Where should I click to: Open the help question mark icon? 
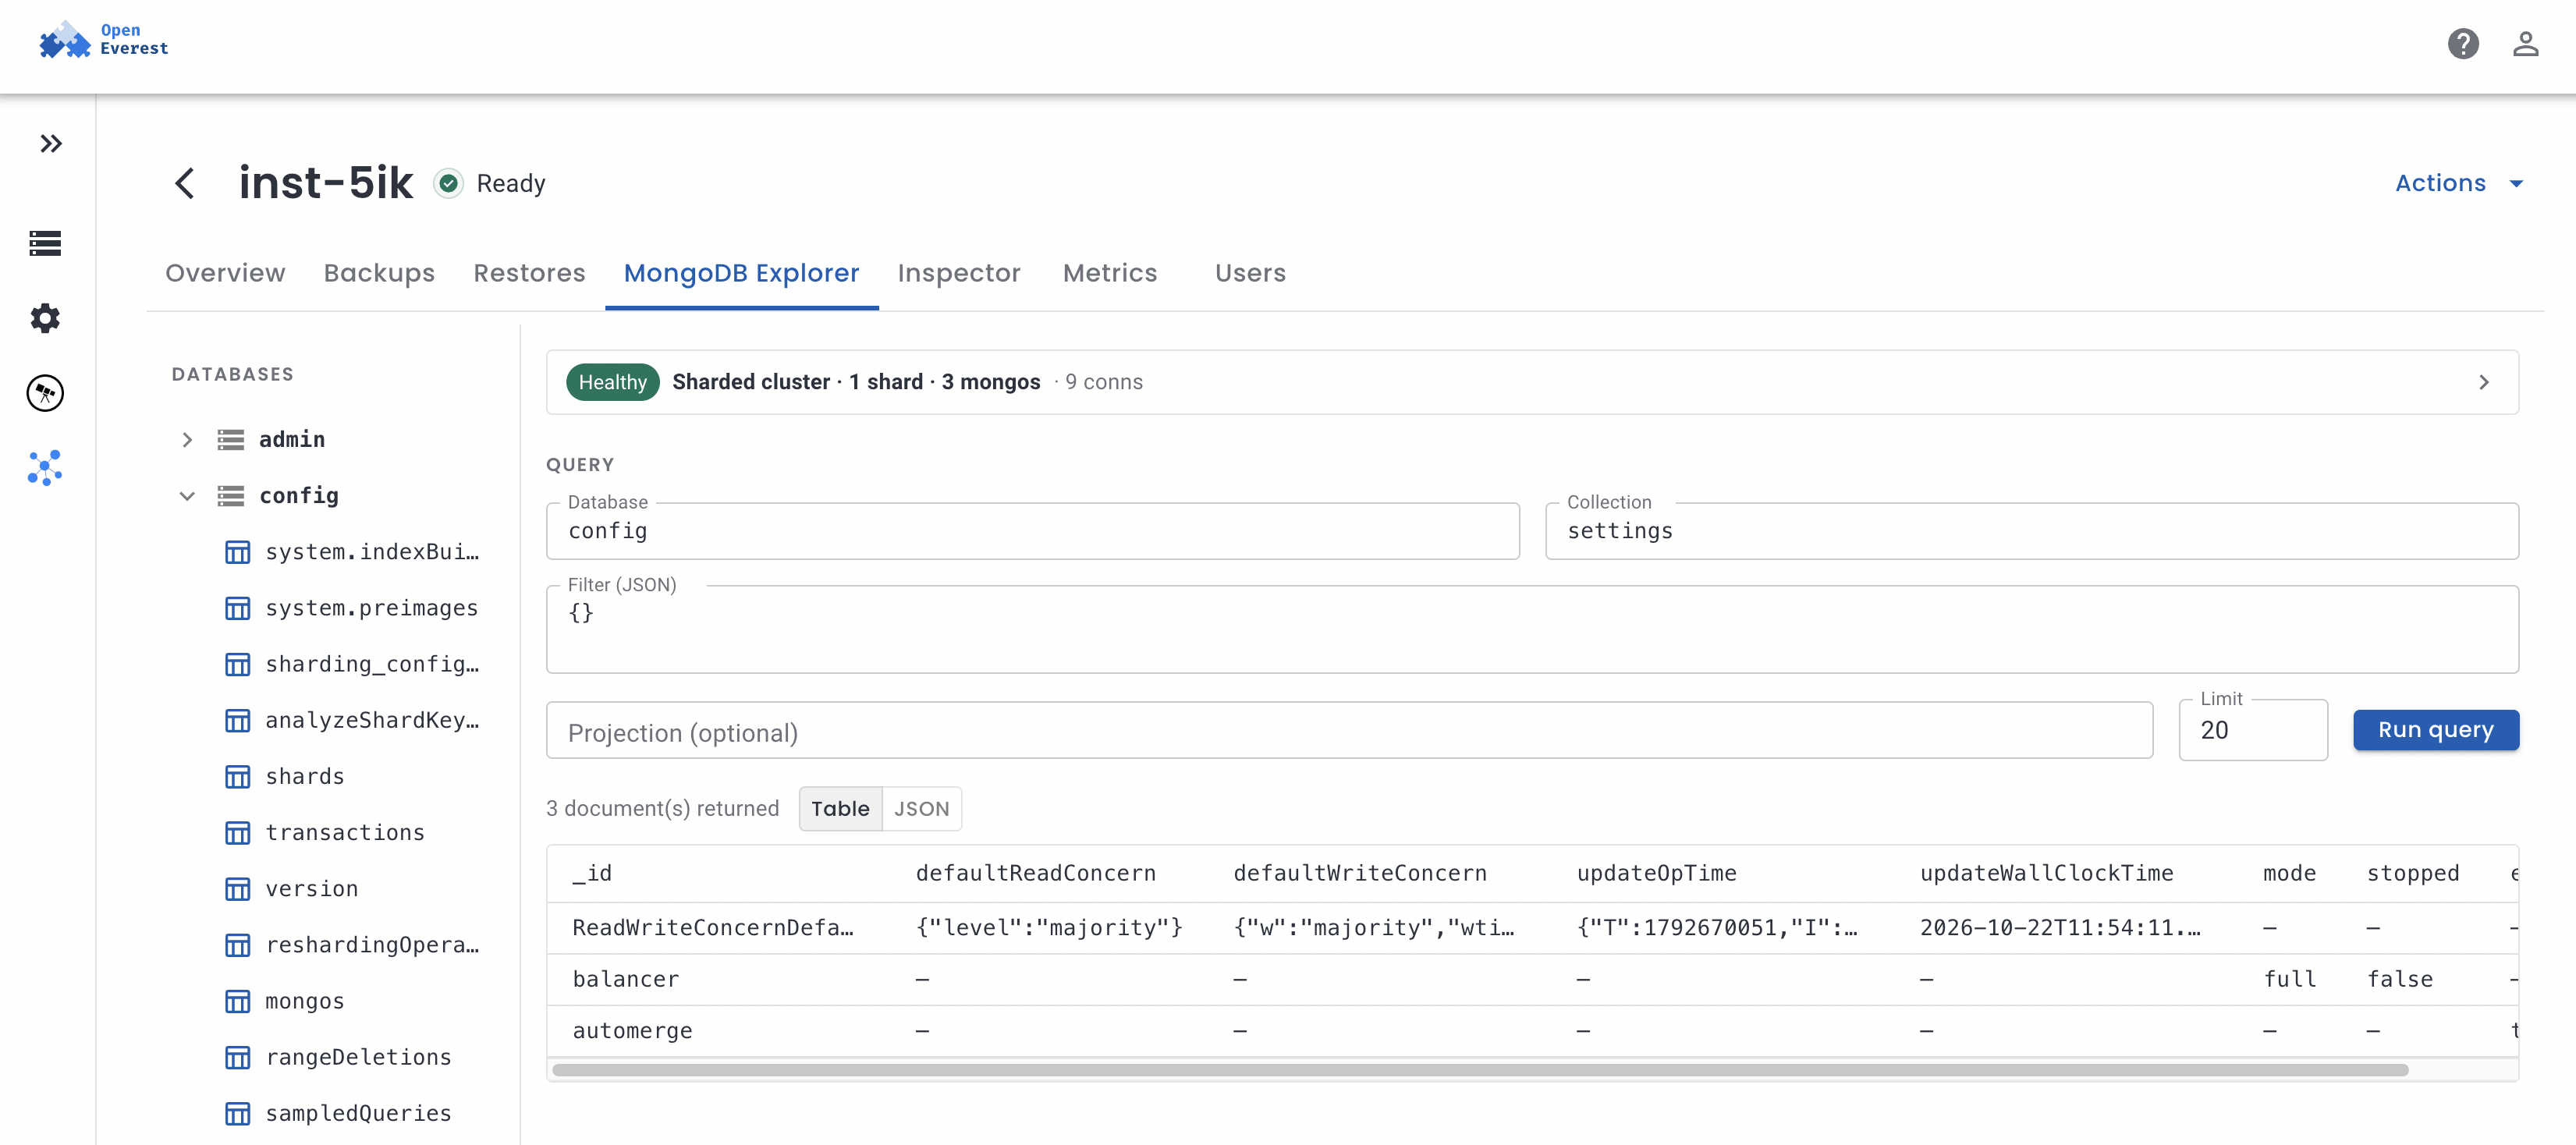tap(2463, 44)
